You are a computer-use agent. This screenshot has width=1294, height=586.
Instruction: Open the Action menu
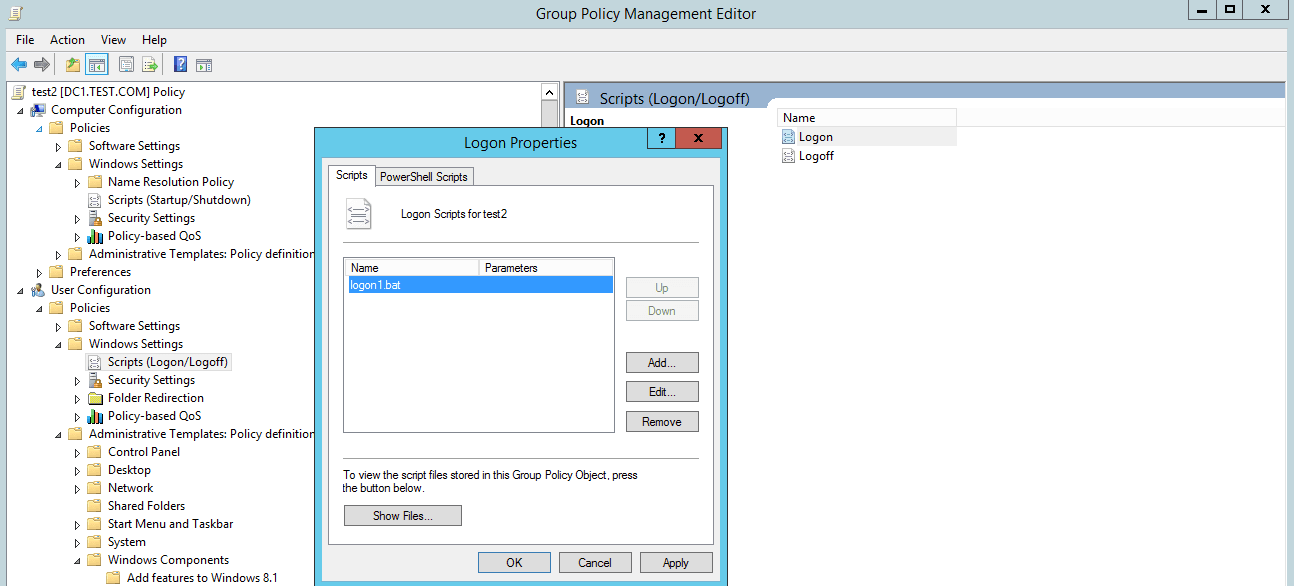pos(68,40)
